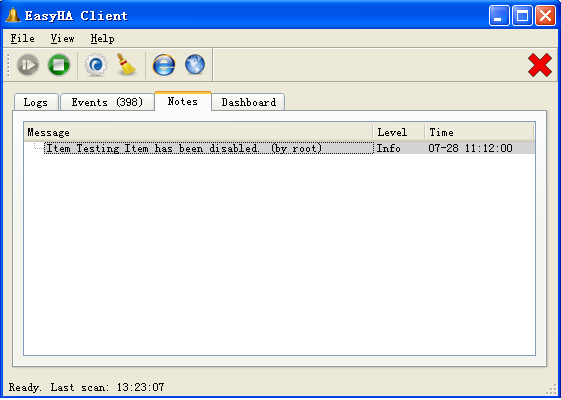
Task: Switch to the Events (398) tab
Action: click(x=107, y=102)
